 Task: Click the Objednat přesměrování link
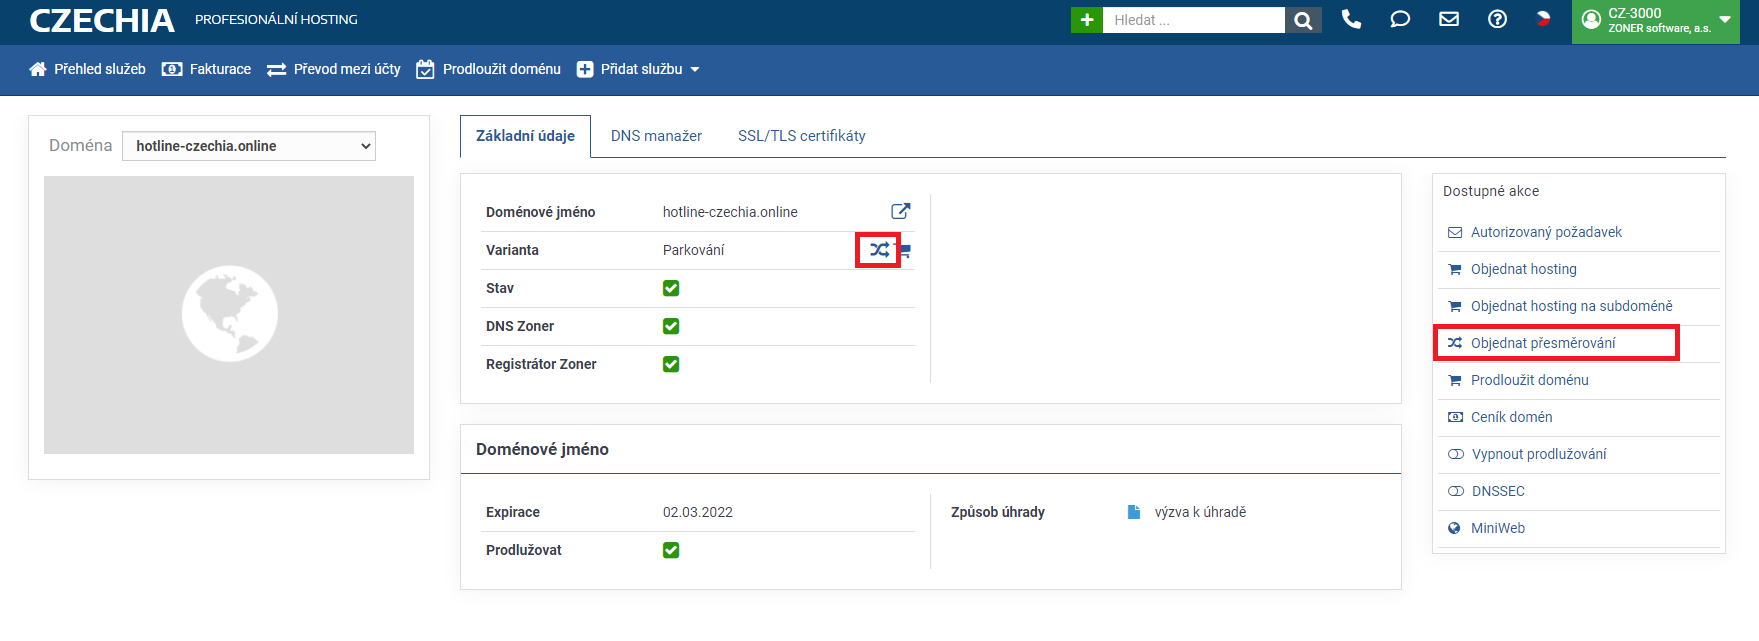click(x=1542, y=343)
